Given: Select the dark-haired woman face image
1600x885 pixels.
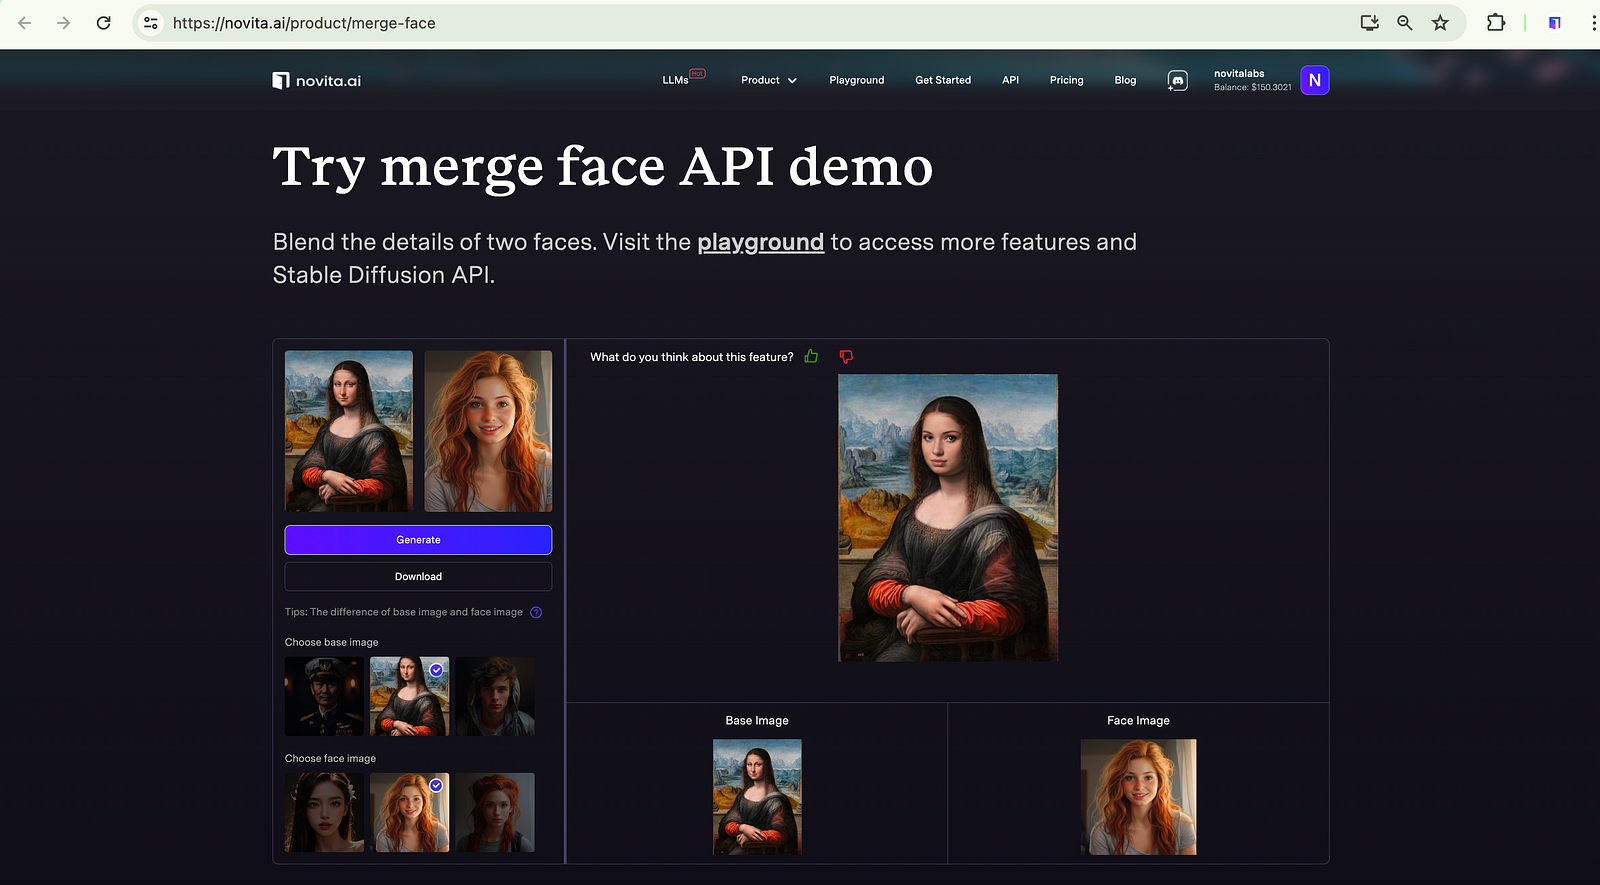Looking at the screenshot, I should click(x=324, y=812).
